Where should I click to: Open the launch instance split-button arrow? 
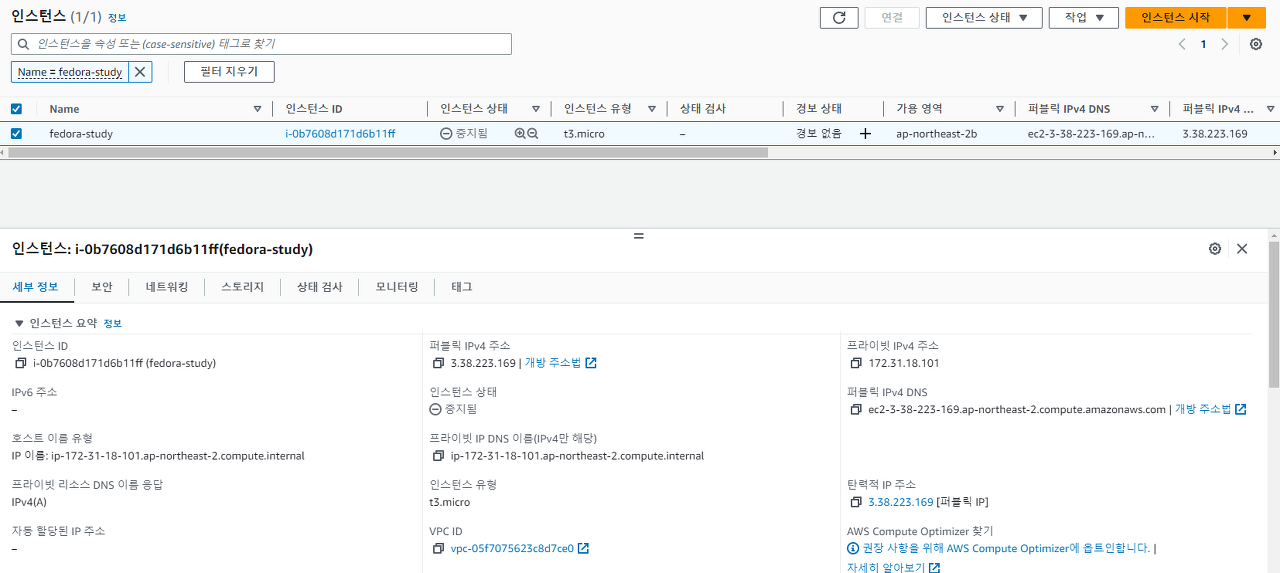coord(1246,17)
